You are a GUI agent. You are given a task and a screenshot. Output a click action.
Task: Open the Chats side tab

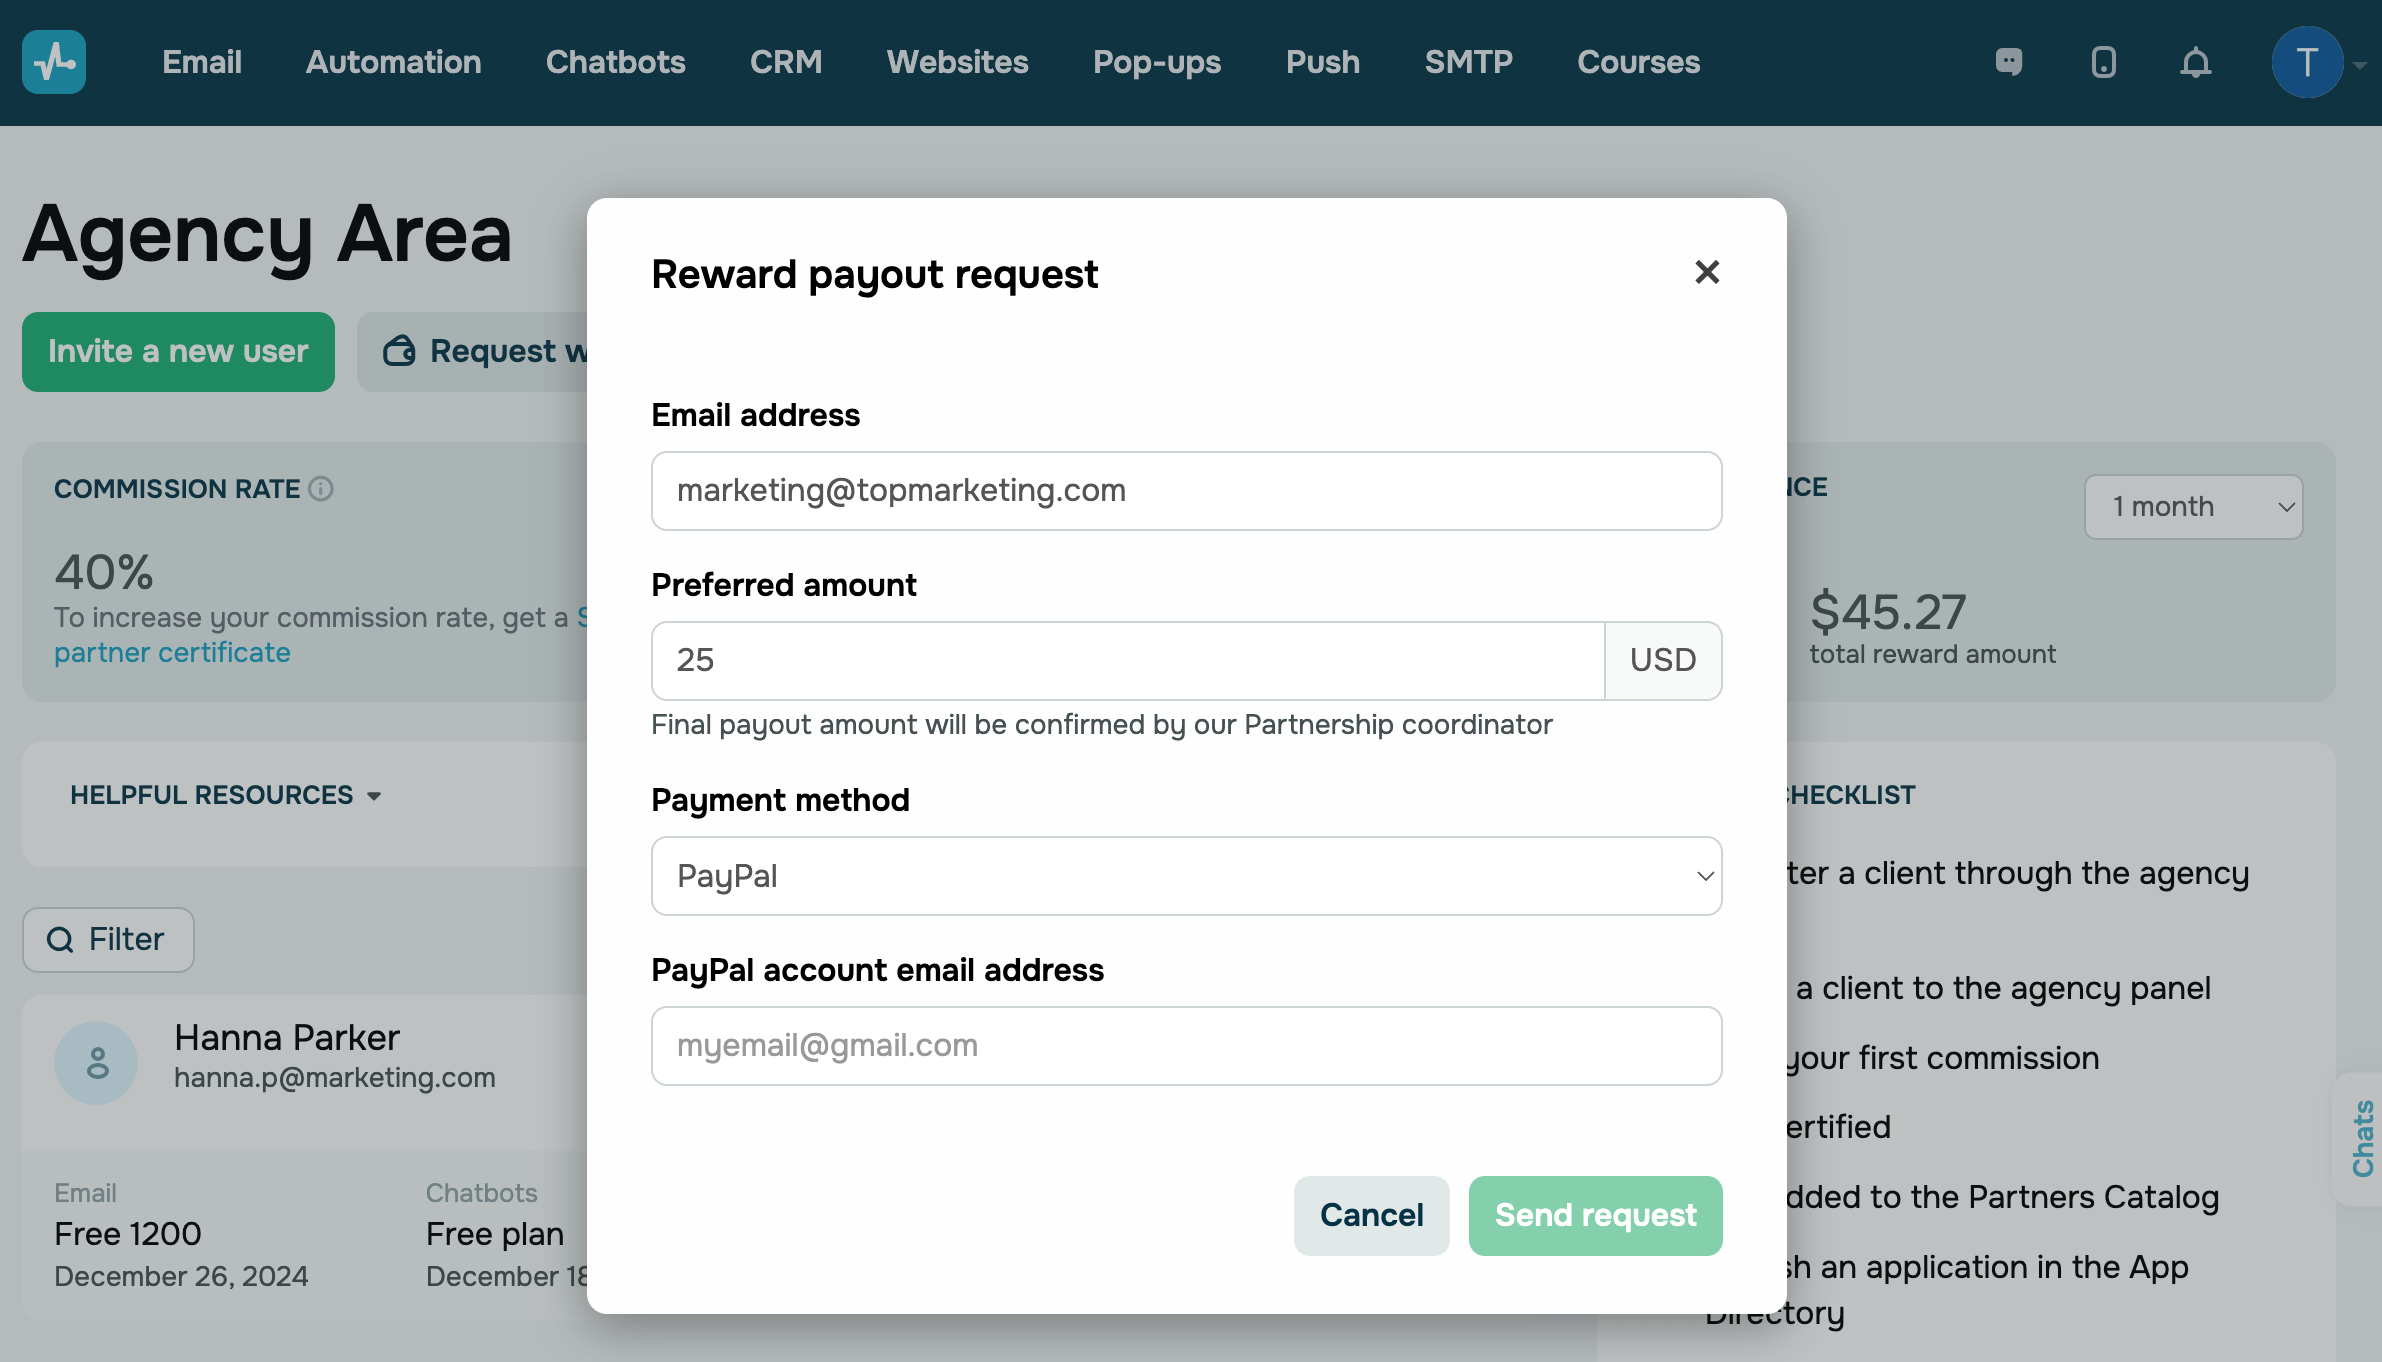2362,1138
